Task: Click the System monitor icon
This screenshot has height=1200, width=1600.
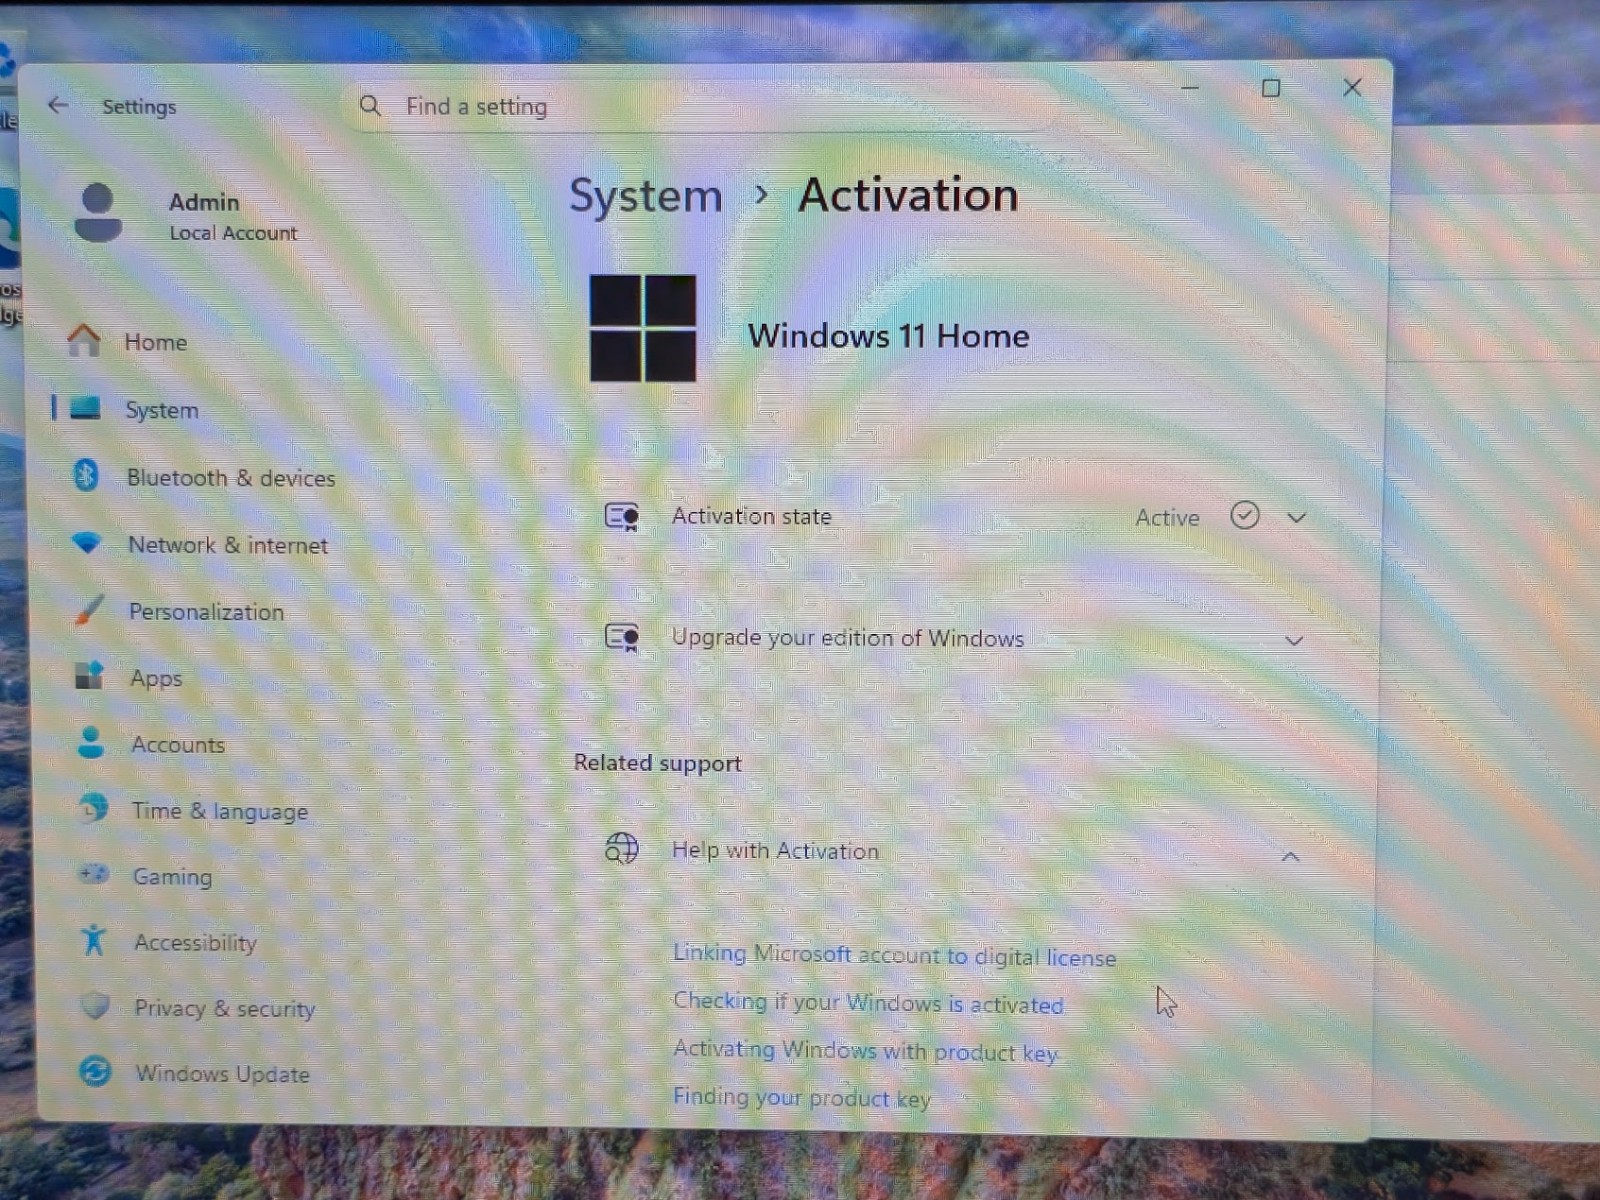Action: [x=86, y=408]
